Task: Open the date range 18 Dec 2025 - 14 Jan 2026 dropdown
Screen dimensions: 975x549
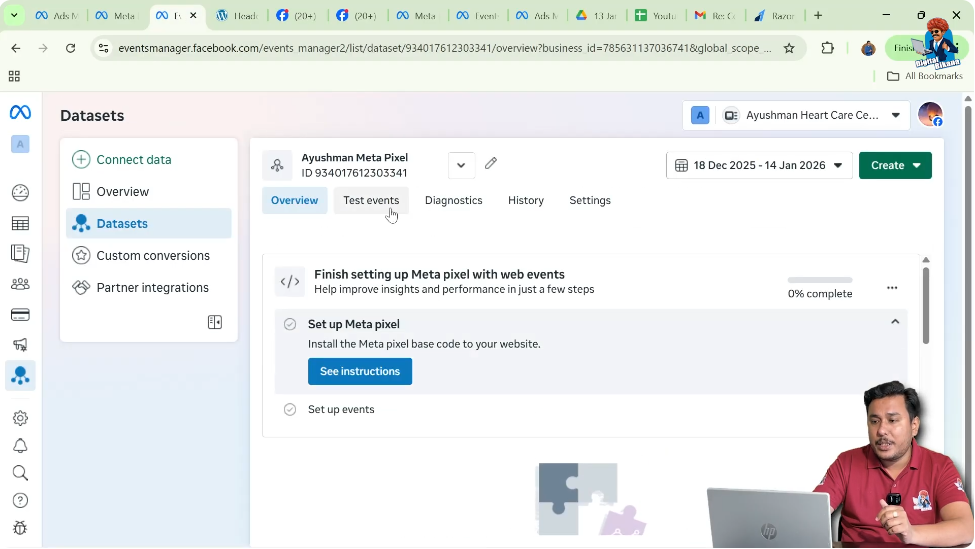Action: [759, 165]
